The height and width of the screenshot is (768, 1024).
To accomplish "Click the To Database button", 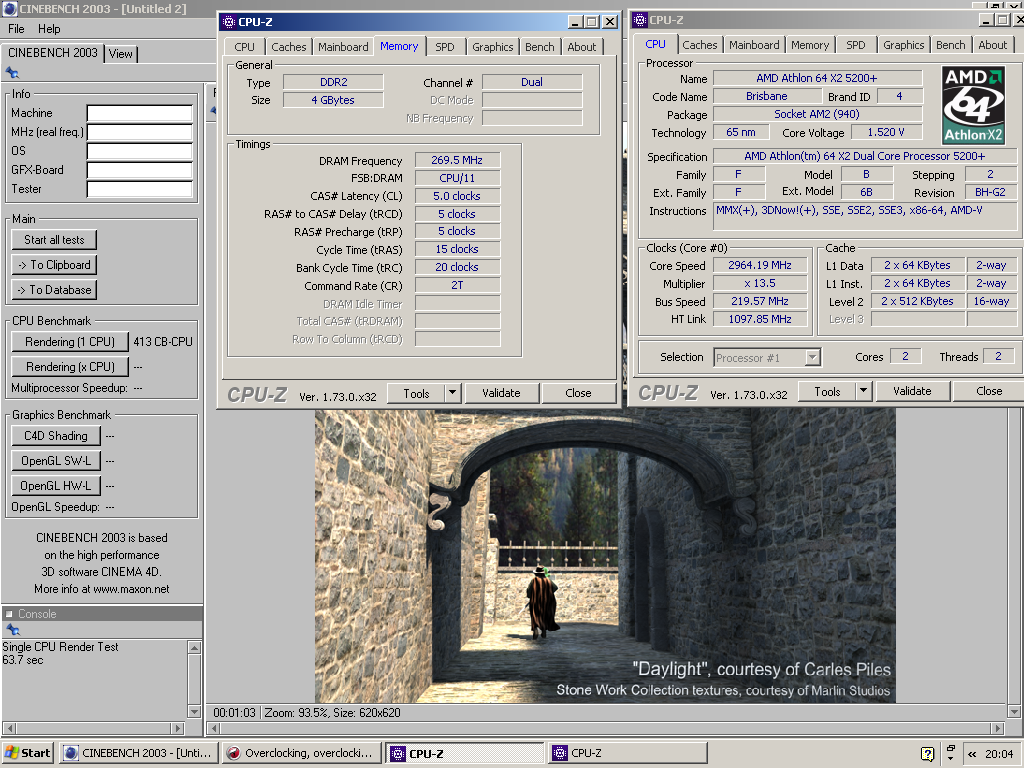I will click(x=54, y=290).
